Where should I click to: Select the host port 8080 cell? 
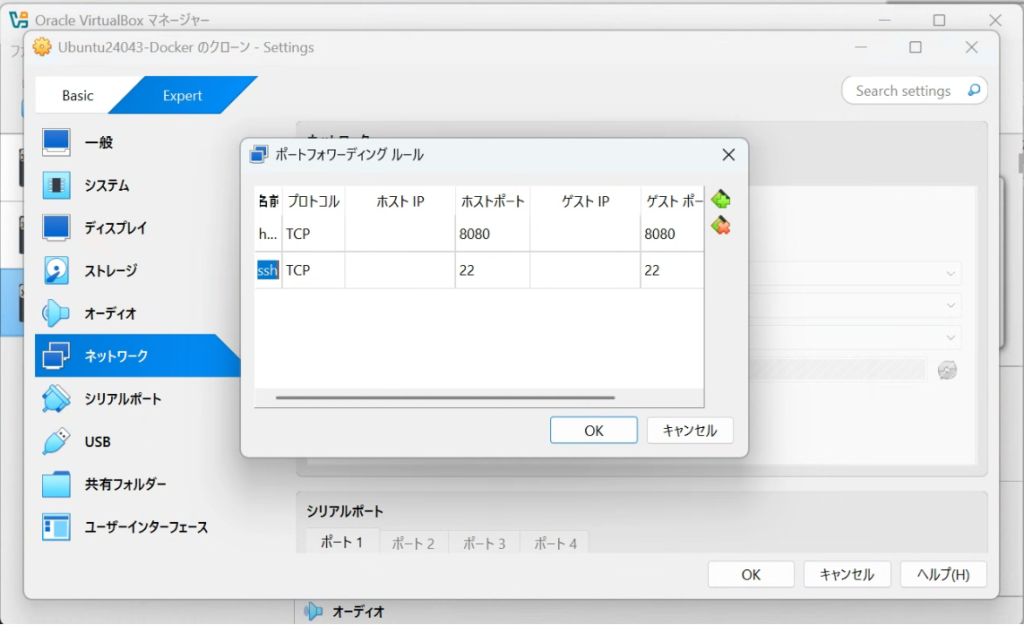[x=492, y=234]
